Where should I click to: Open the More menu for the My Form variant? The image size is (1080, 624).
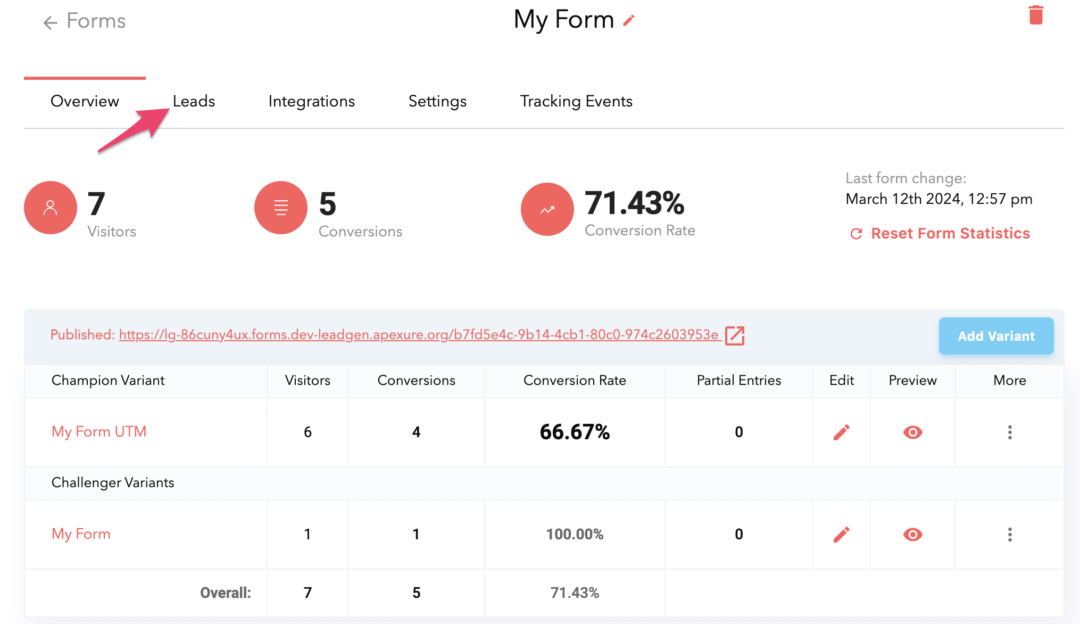[1010, 534]
